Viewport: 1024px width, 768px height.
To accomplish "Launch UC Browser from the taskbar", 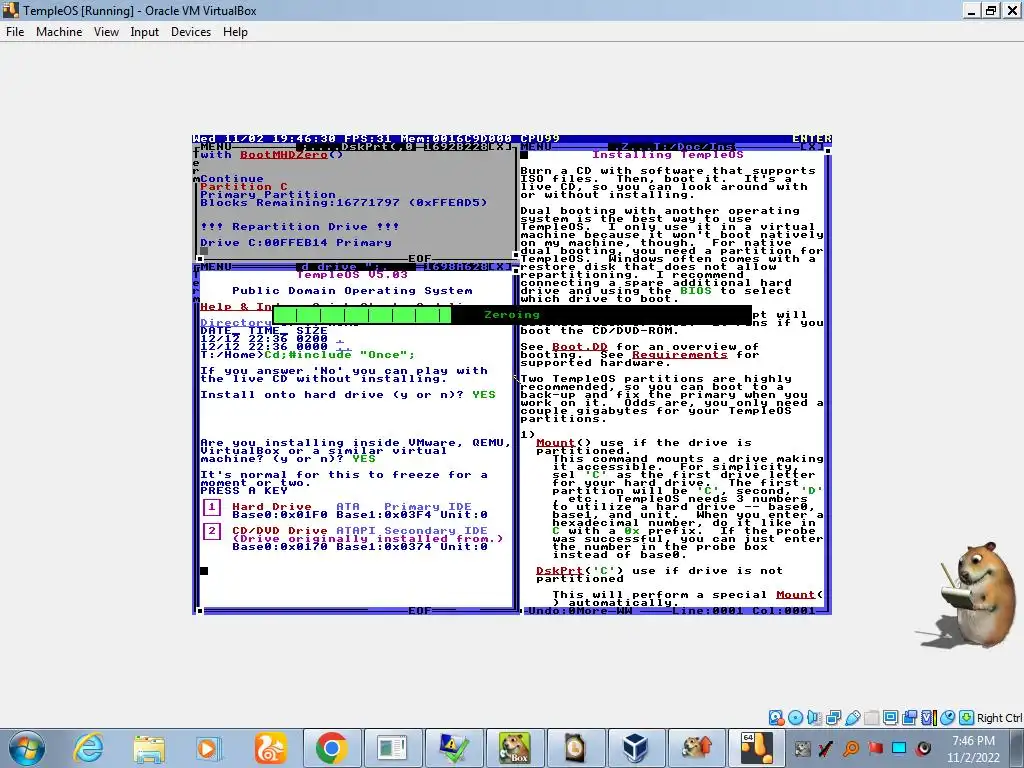I will click(x=270, y=748).
